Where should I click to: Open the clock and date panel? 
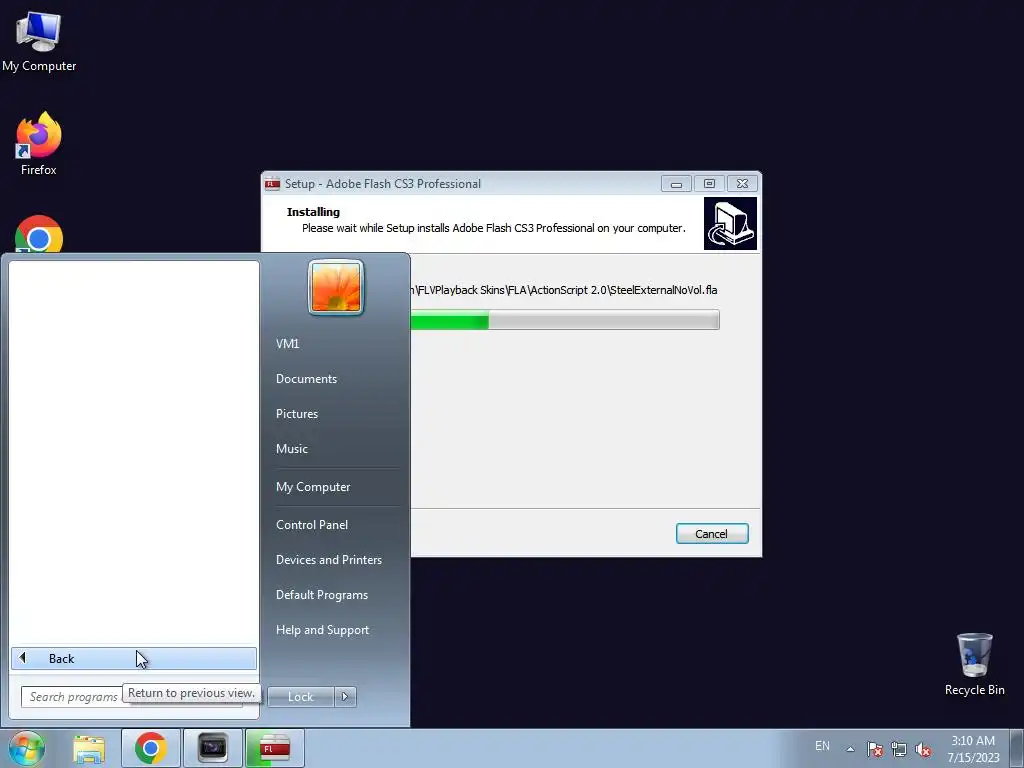tap(973, 749)
